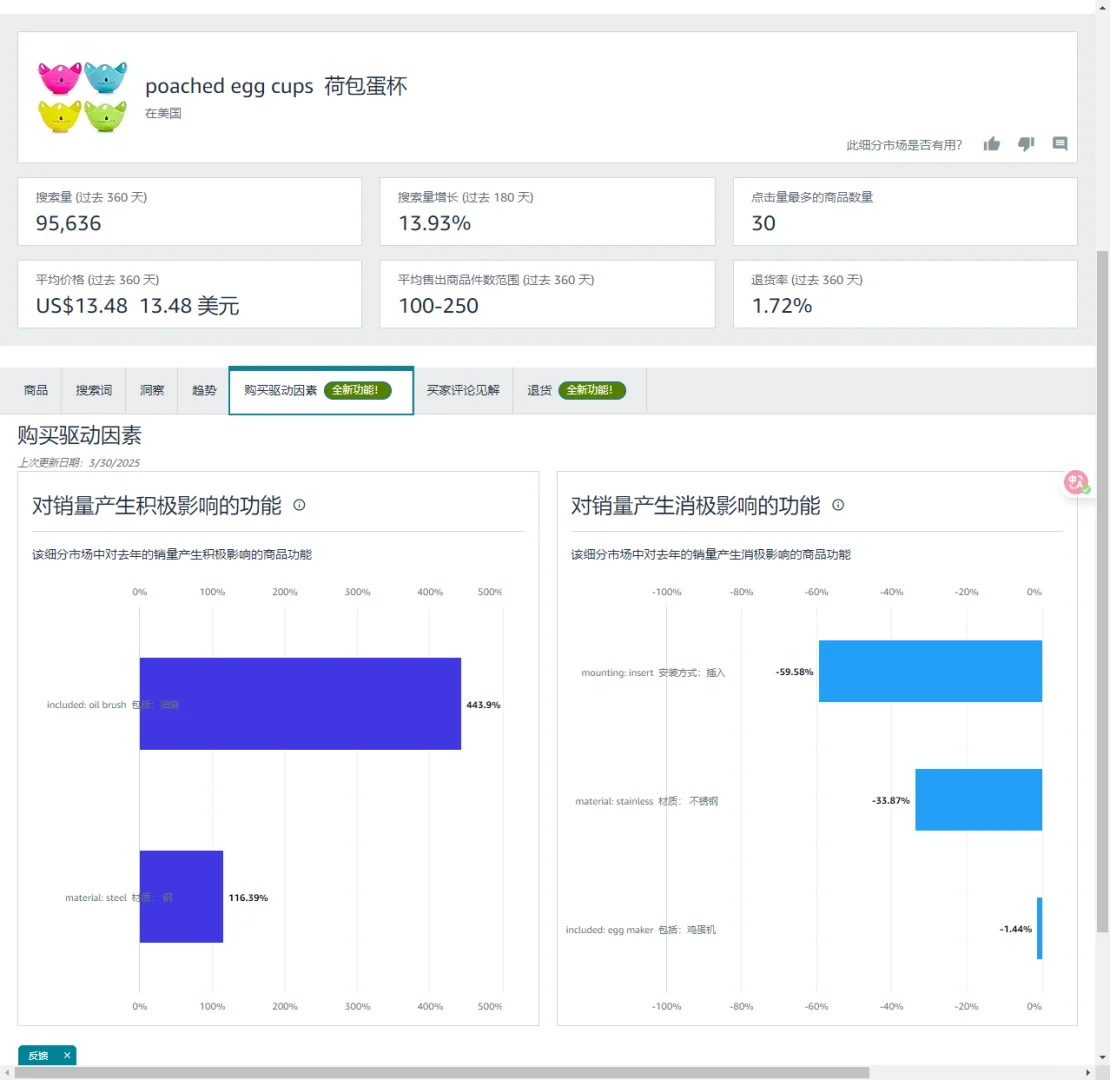
Task: Click the 在美国 location text
Action: (x=164, y=113)
